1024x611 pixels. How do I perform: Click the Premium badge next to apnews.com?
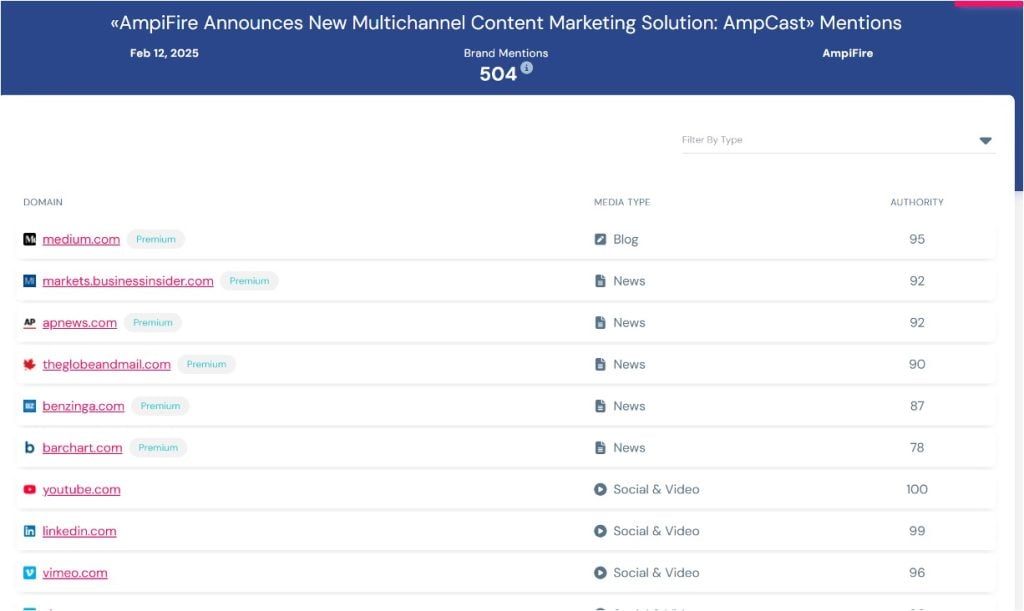coord(153,323)
